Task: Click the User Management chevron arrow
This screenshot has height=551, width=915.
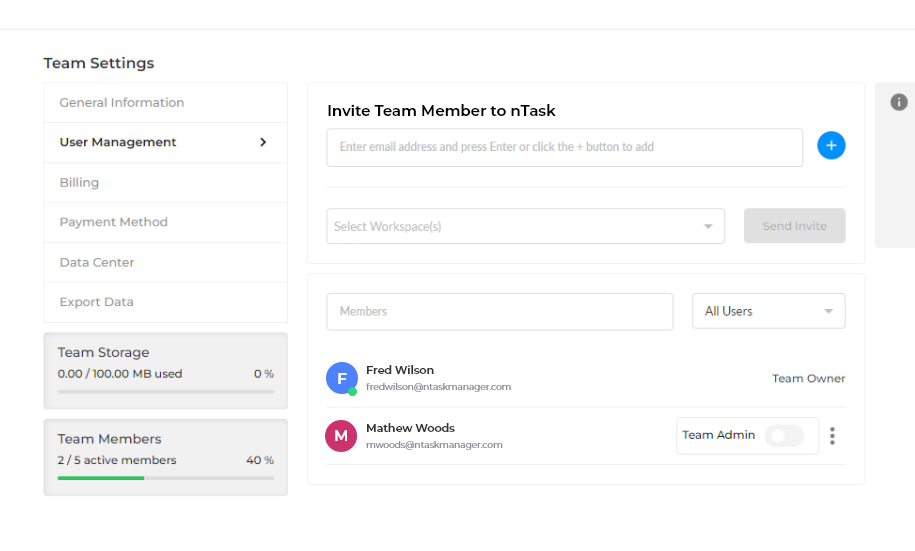Action: point(263,142)
